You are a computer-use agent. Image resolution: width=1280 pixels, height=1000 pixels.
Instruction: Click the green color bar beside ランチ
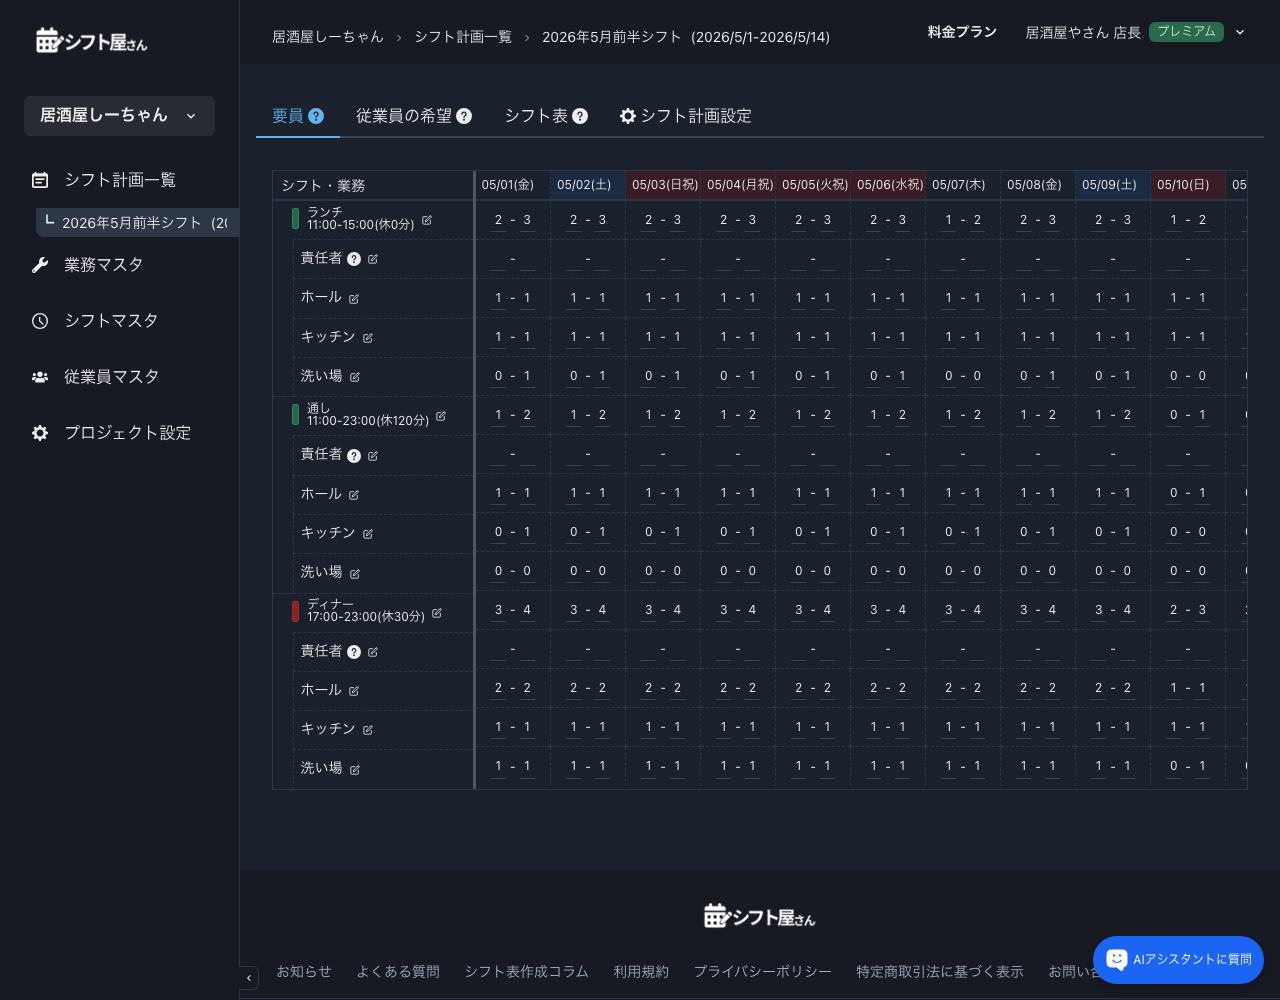click(295, 218)
